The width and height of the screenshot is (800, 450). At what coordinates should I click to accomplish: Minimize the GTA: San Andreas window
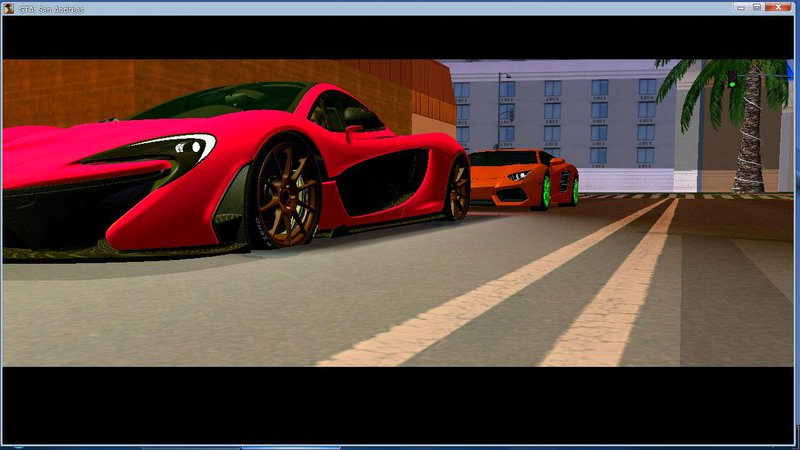point(741,7)
